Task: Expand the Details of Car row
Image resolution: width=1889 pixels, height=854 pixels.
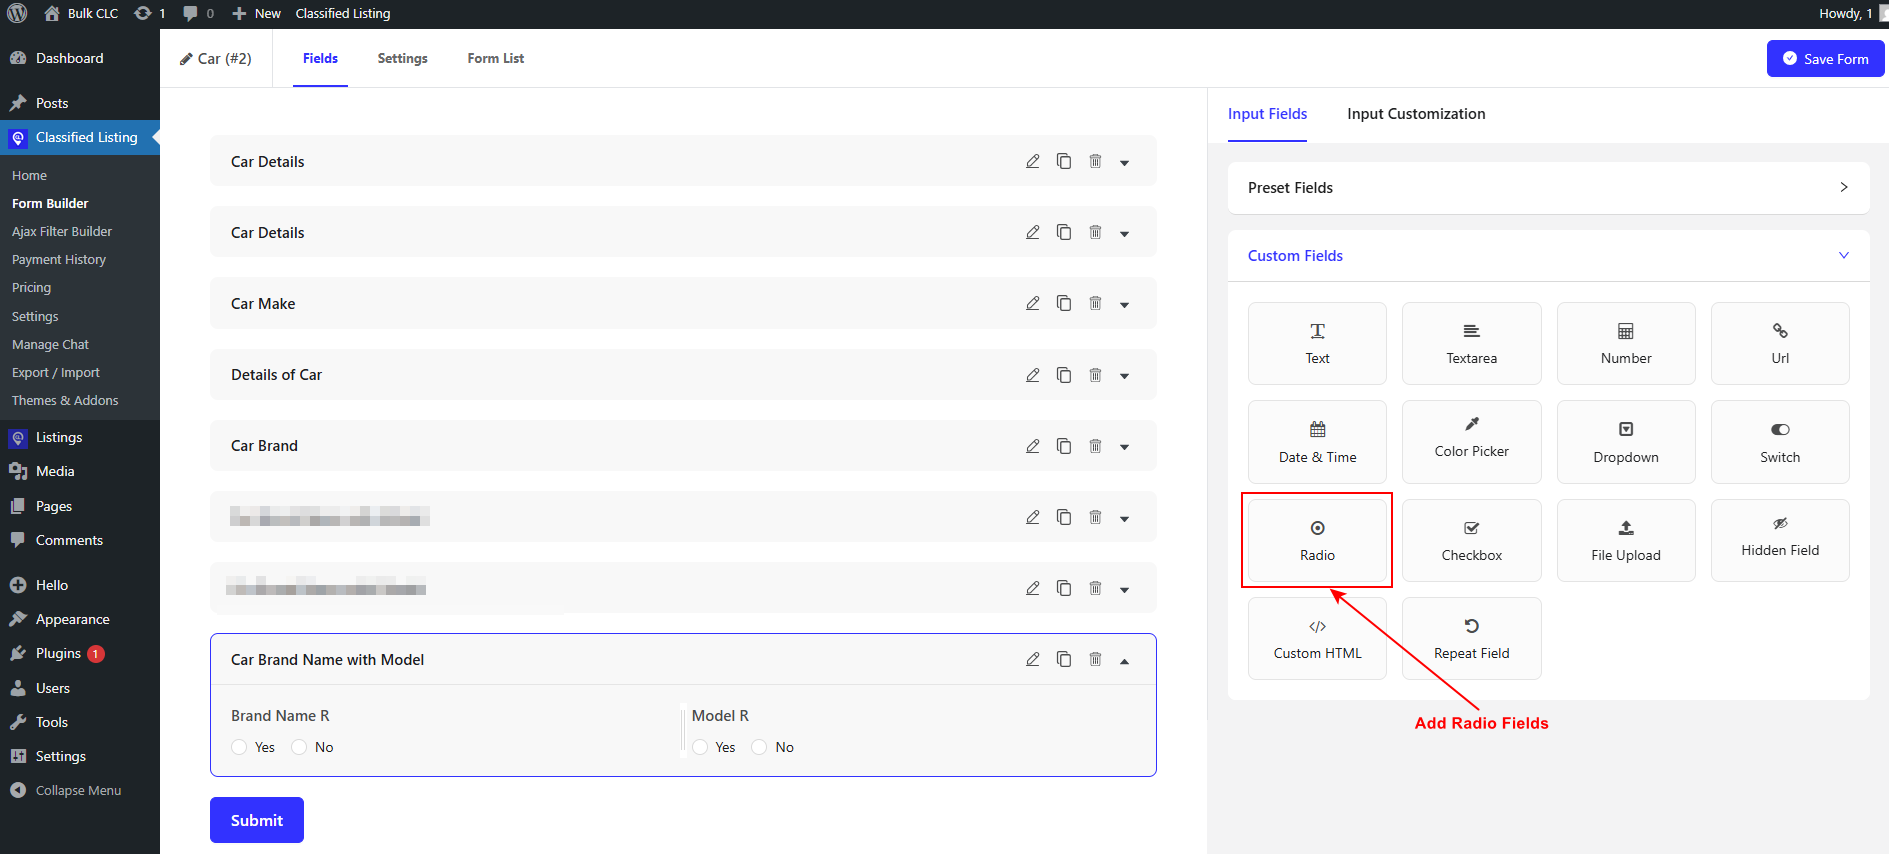Action: pos(1124,376)
